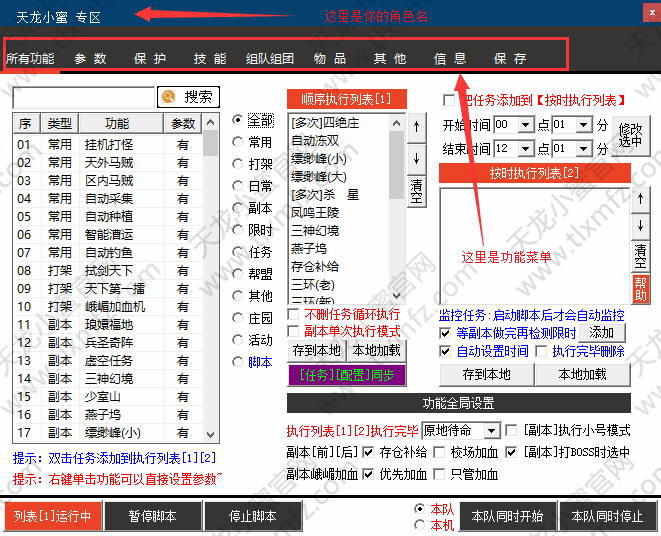Switch to the 组队组团 menu tab
The image size is (661, 536).
pos(270,59)
